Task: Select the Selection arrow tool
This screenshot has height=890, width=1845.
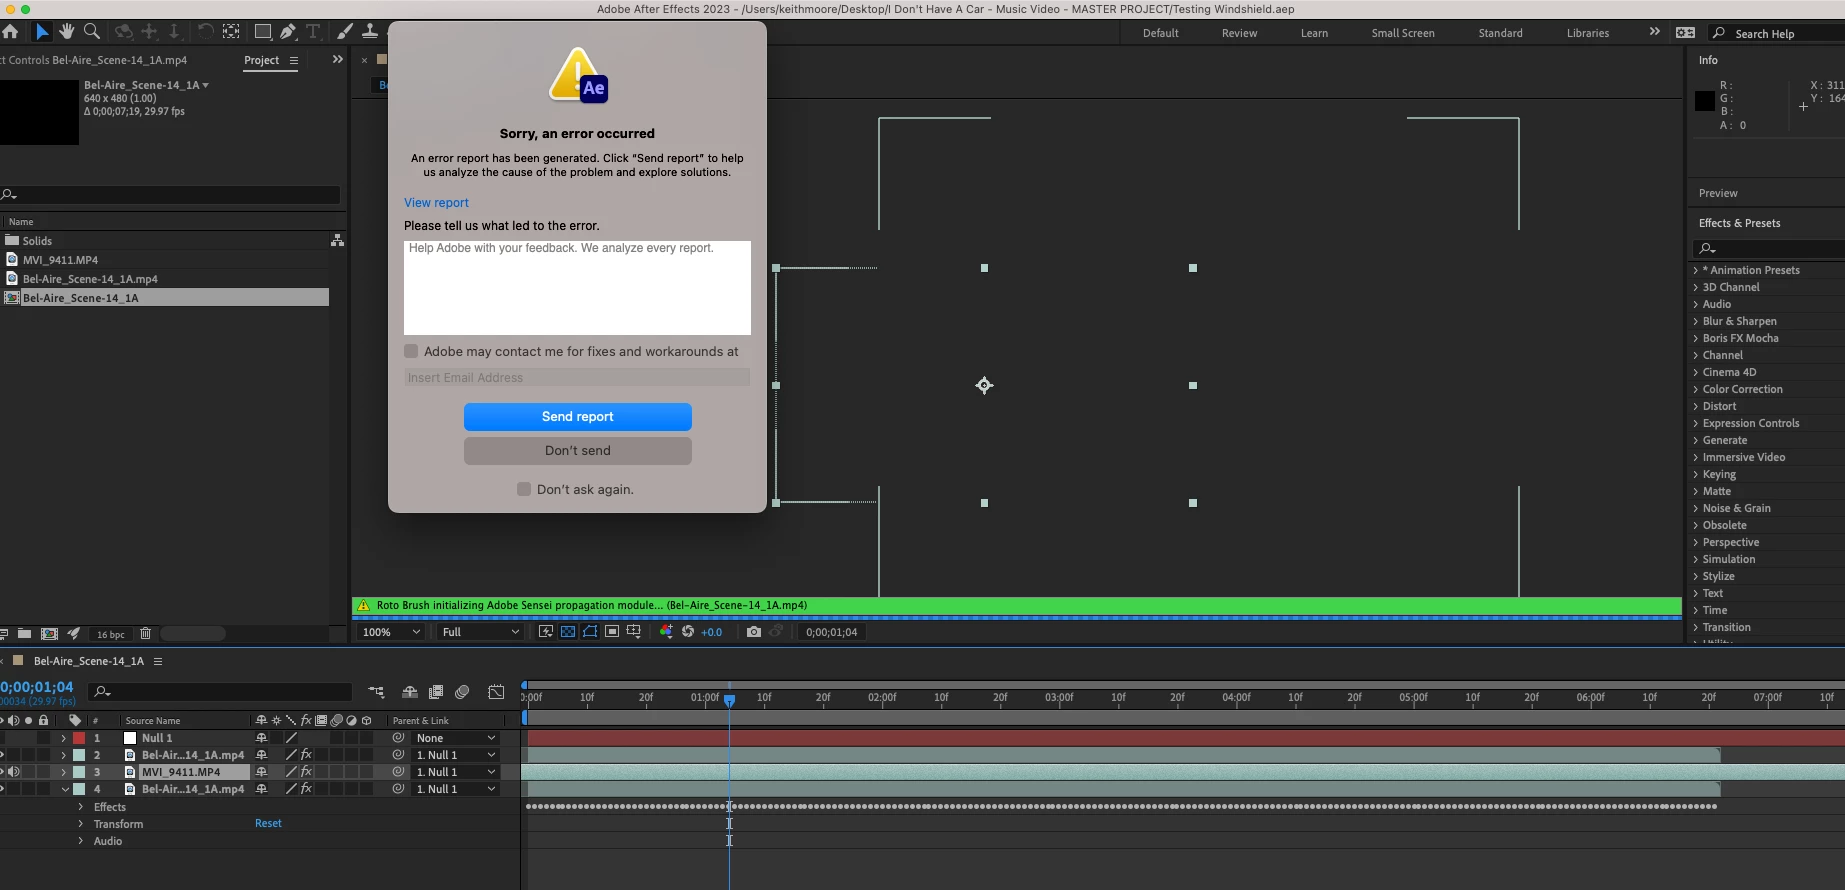Action: 42,32
